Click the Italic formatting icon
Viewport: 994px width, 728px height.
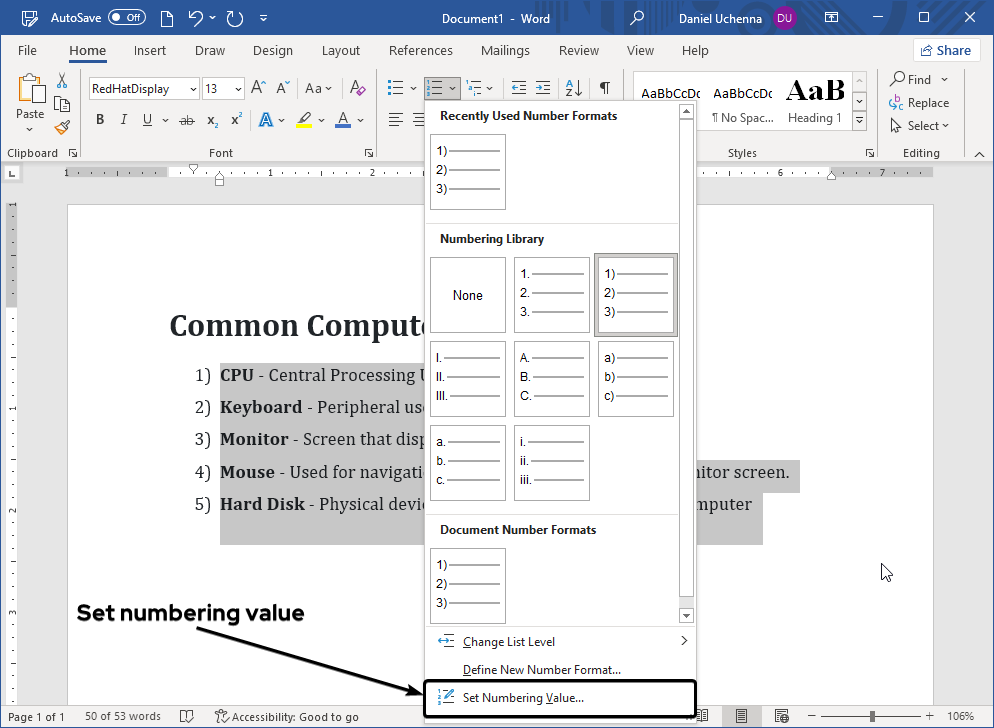[124, 120]
